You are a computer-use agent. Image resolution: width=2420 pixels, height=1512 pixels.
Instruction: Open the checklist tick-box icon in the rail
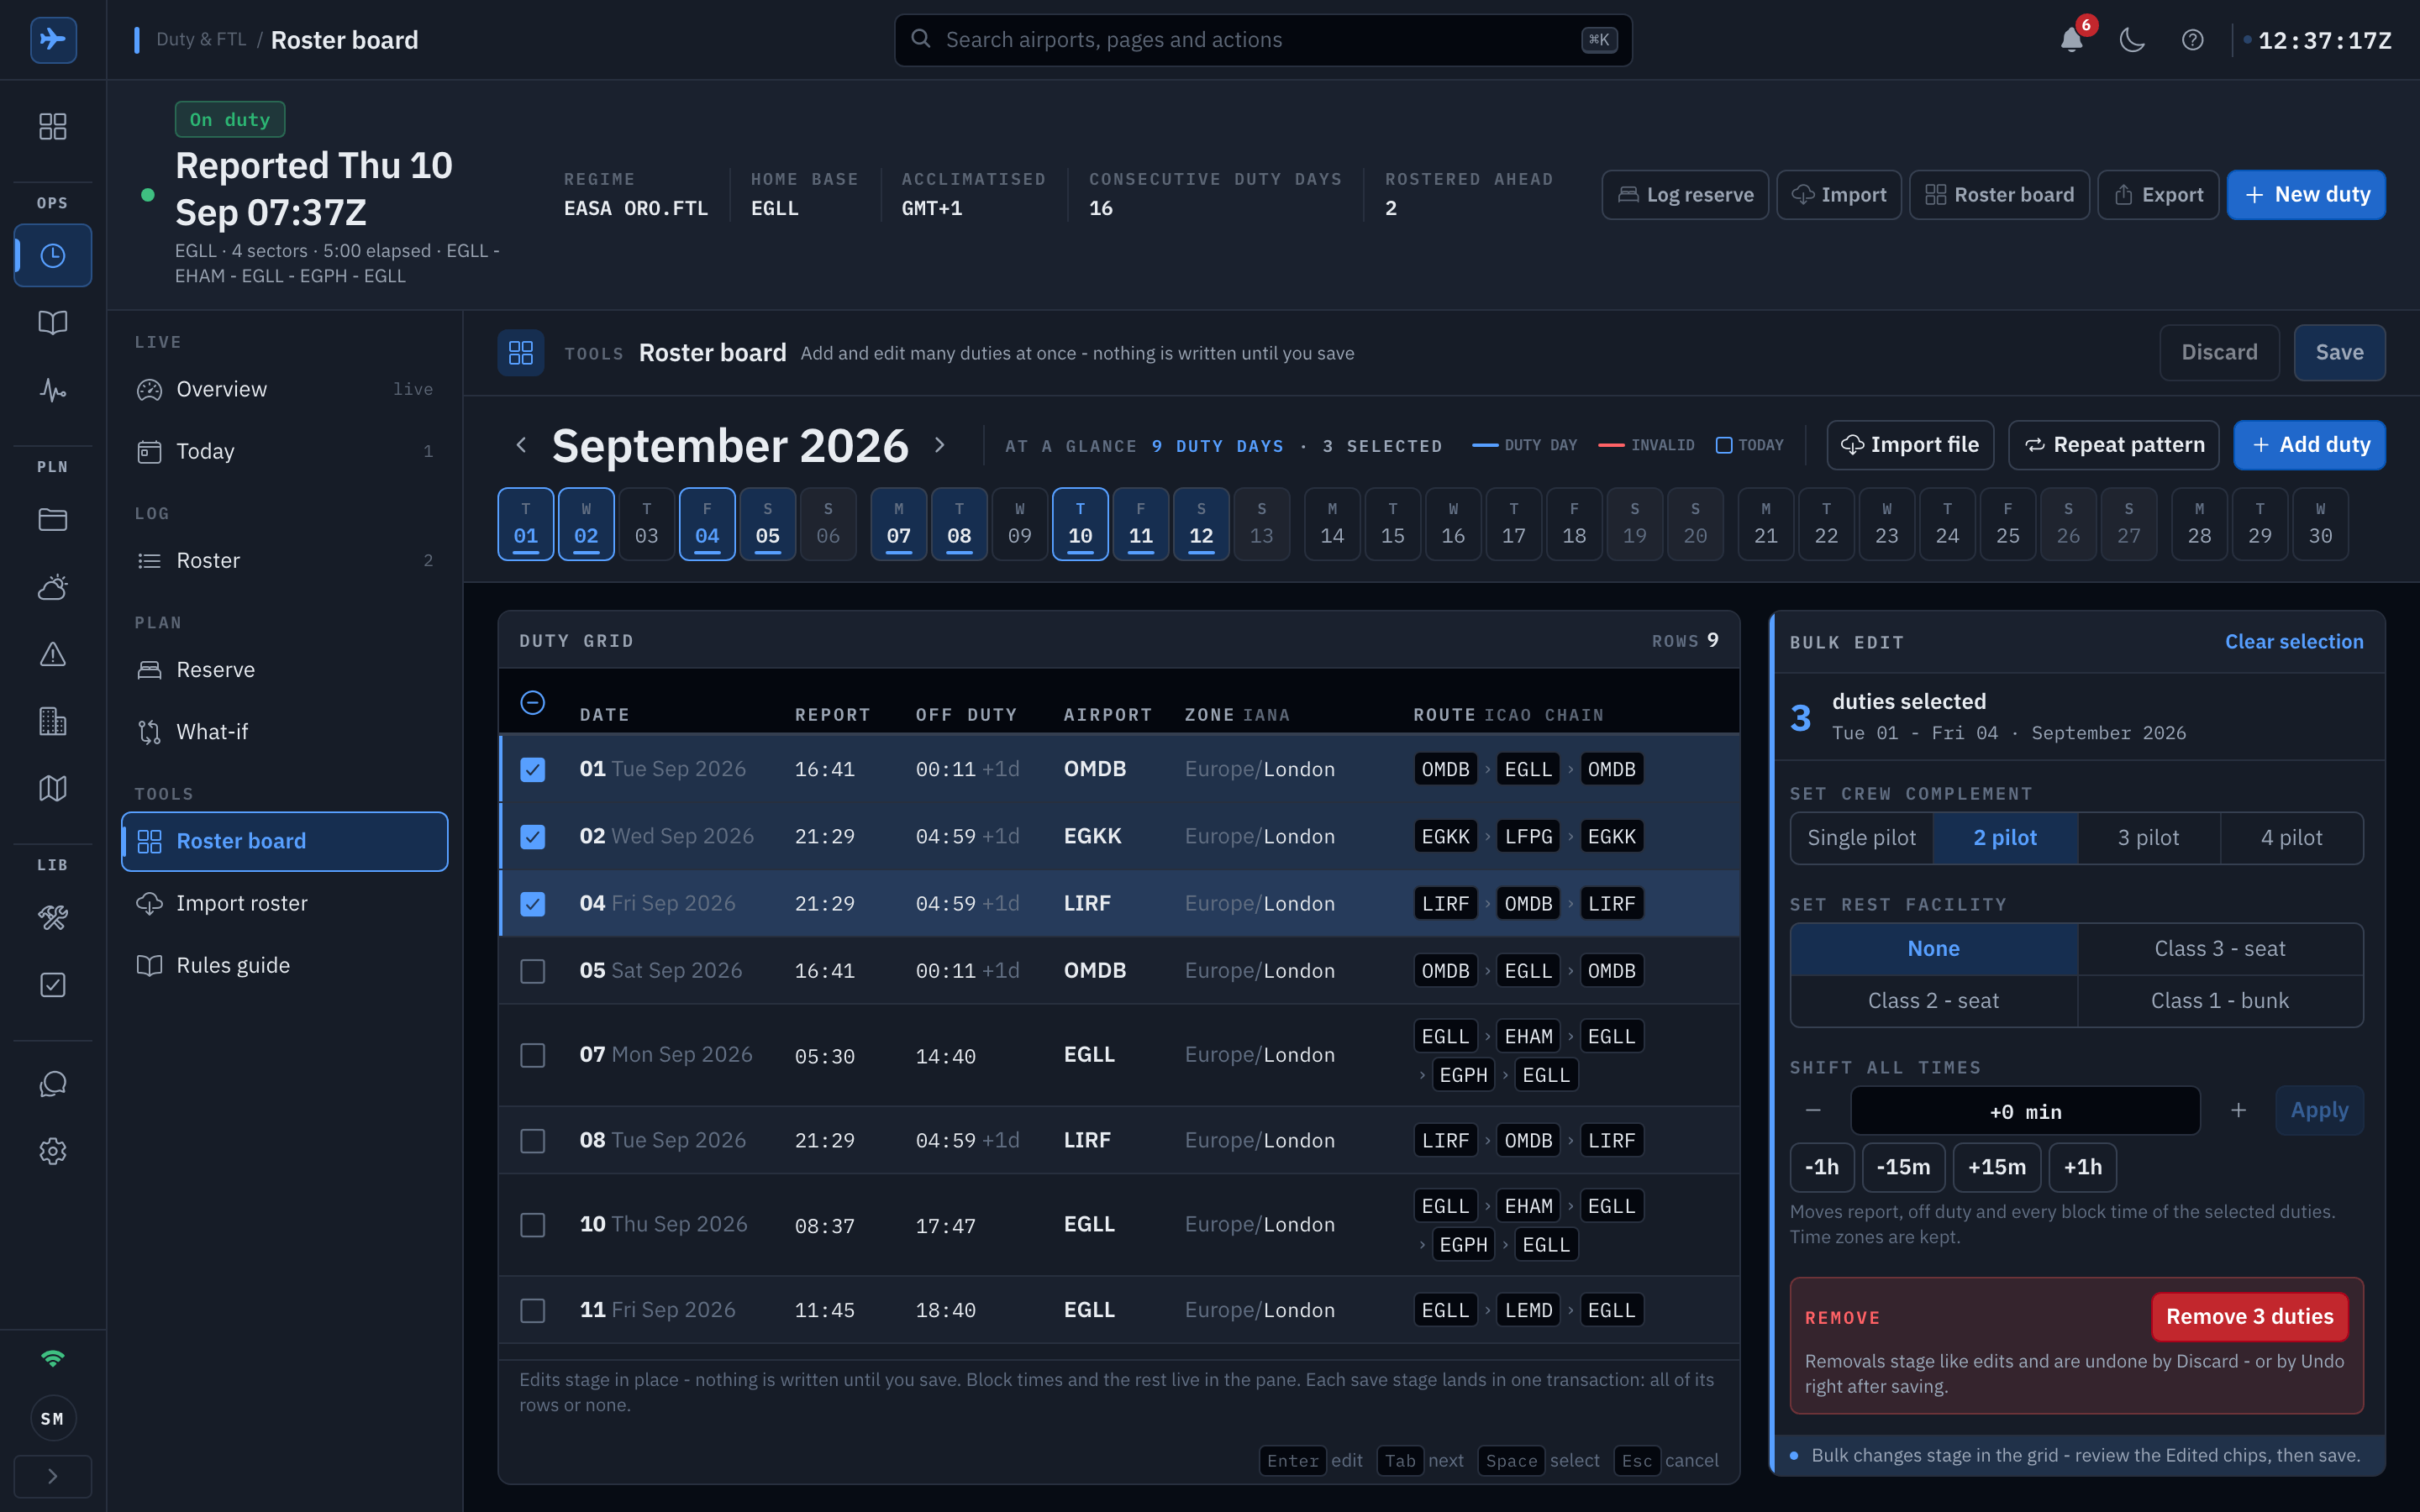(x=53, y=985)
